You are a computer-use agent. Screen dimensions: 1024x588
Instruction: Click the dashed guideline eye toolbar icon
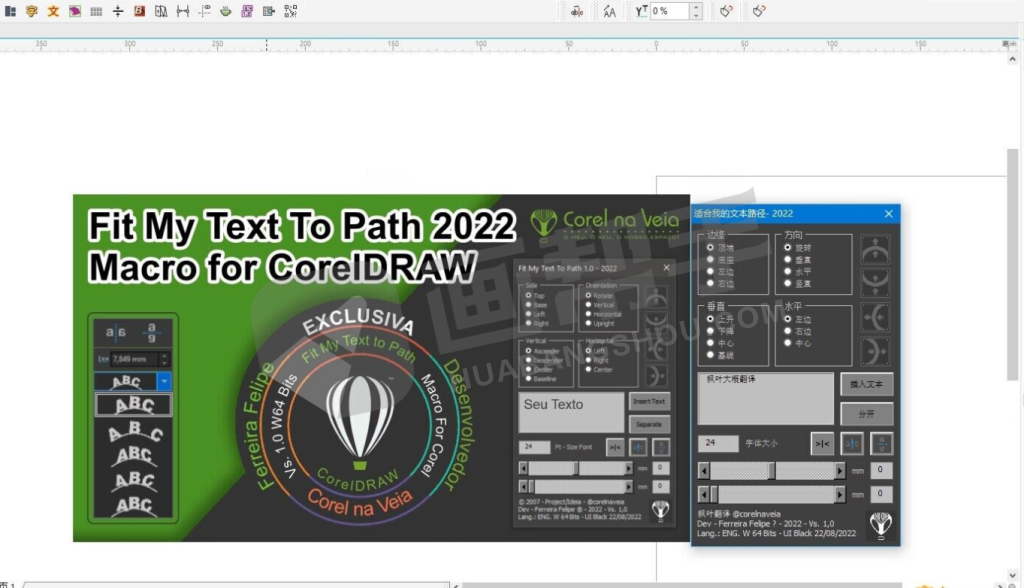(x=204, y=11)
